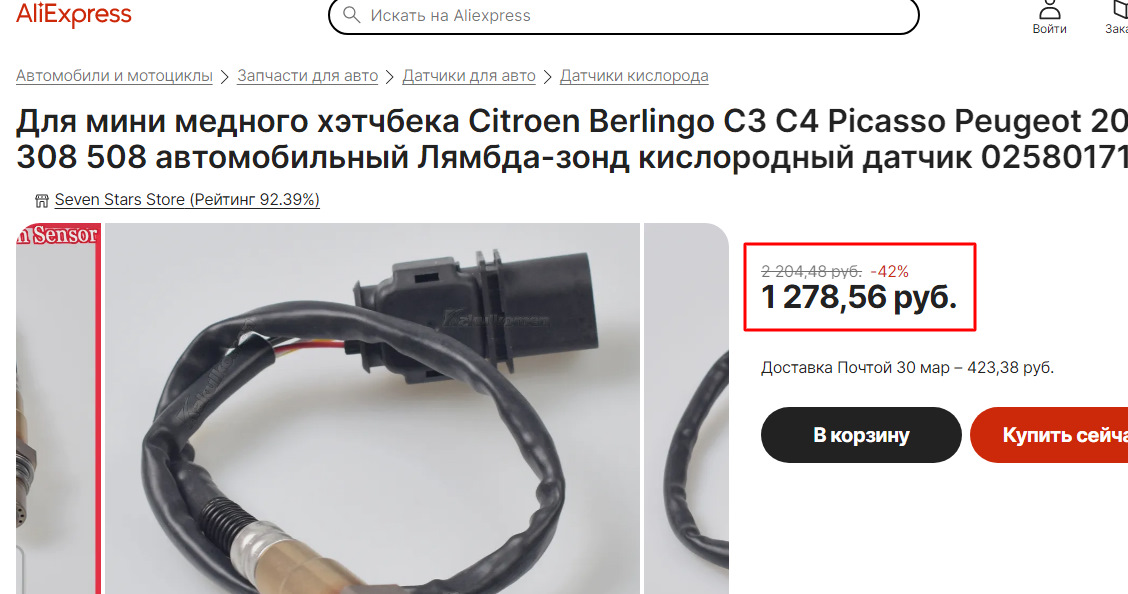Show the previous photo with the Sensor label
This screenshot has width=1128, height=594.
tap(58, 408)
